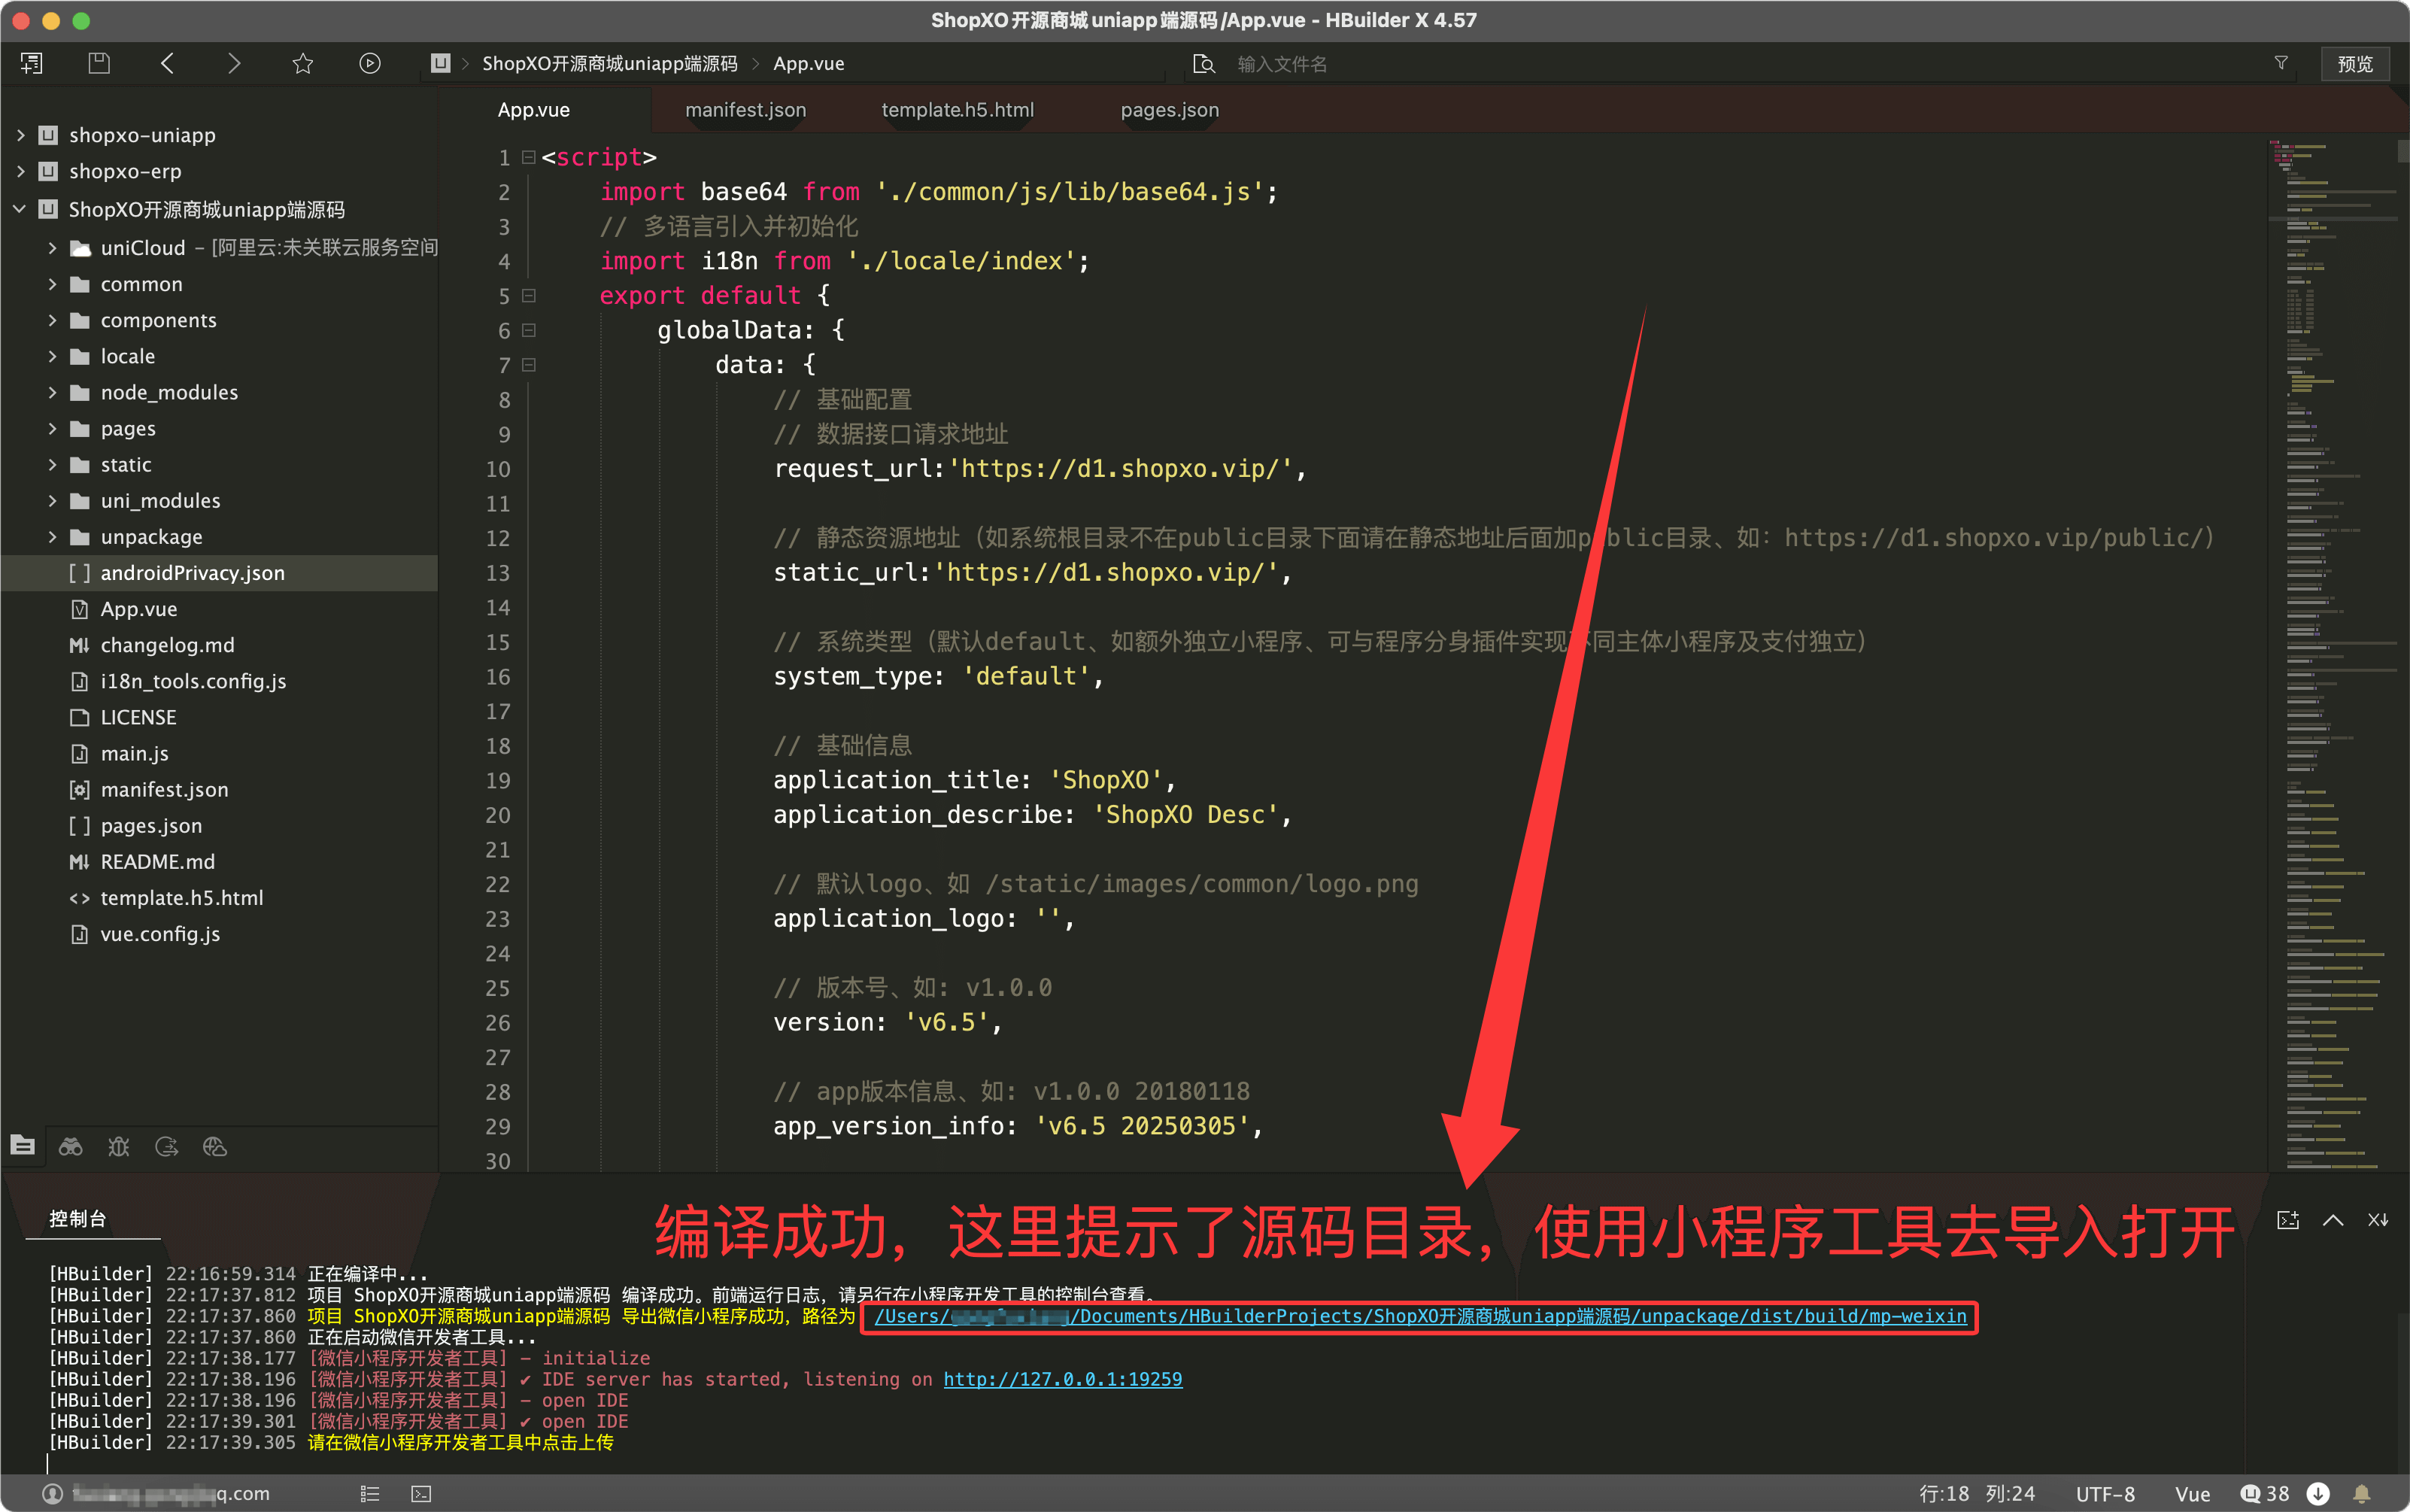Screen dimensions: 2410x1512
Task: Click the line and column indicator 行:18 列:24
Action: click(x=1976, y=1493)
